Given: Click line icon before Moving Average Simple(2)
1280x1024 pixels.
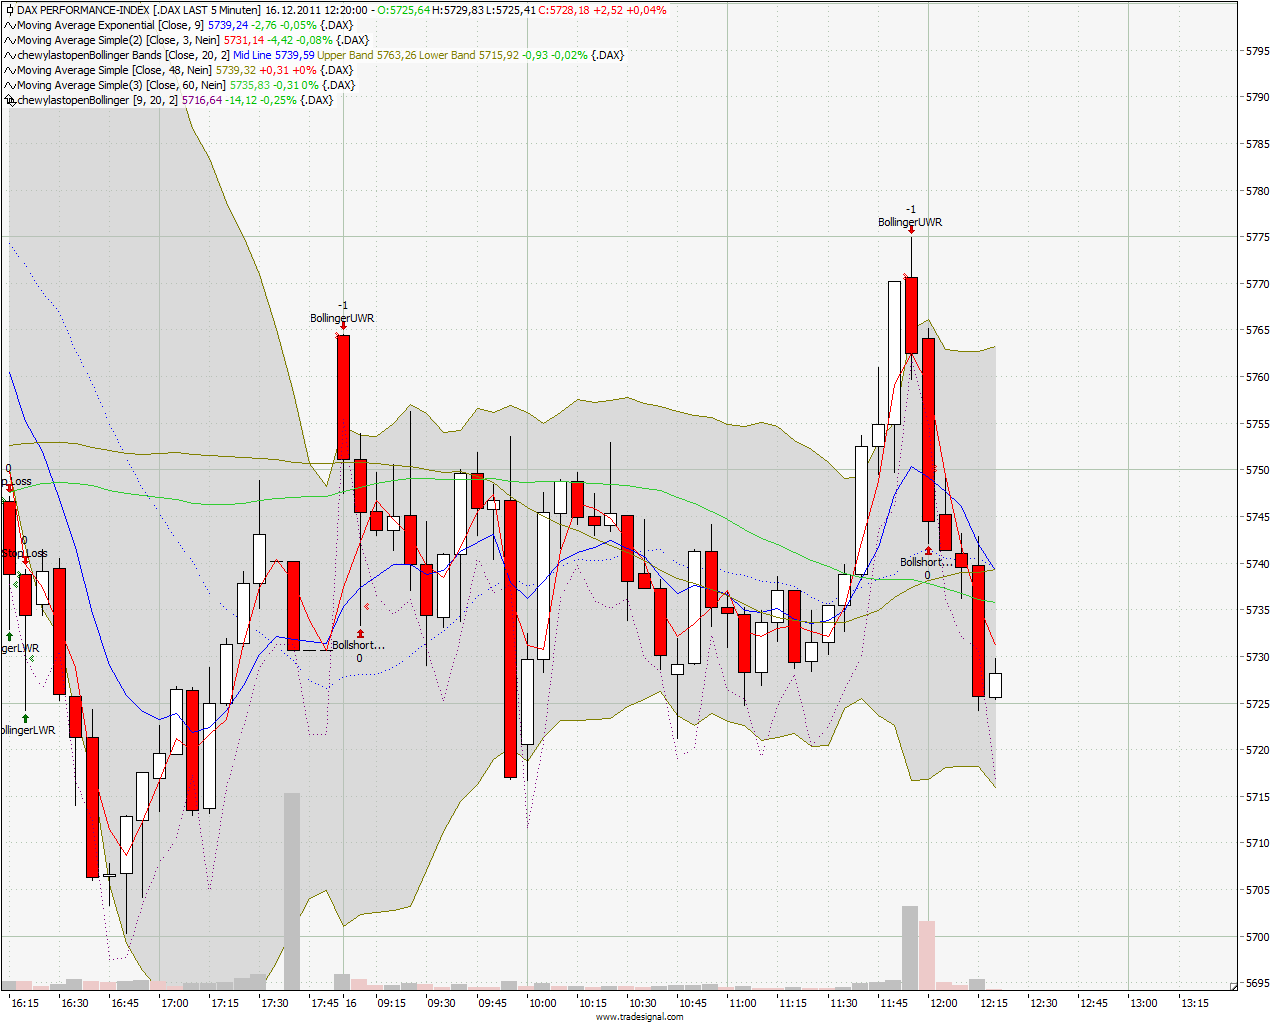Looking at the screenshot, I should (10, 40).
